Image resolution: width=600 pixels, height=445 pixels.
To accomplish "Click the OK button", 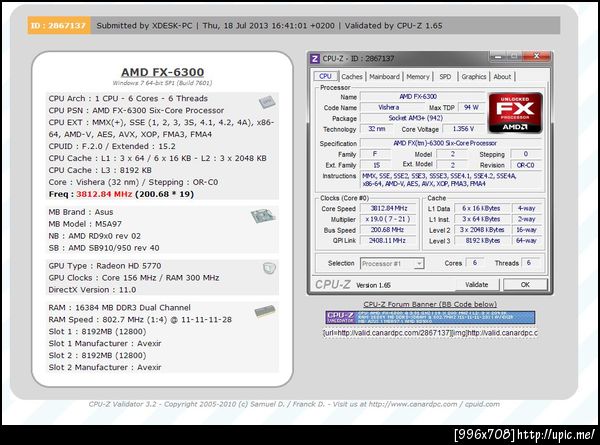I will [525, 284].
